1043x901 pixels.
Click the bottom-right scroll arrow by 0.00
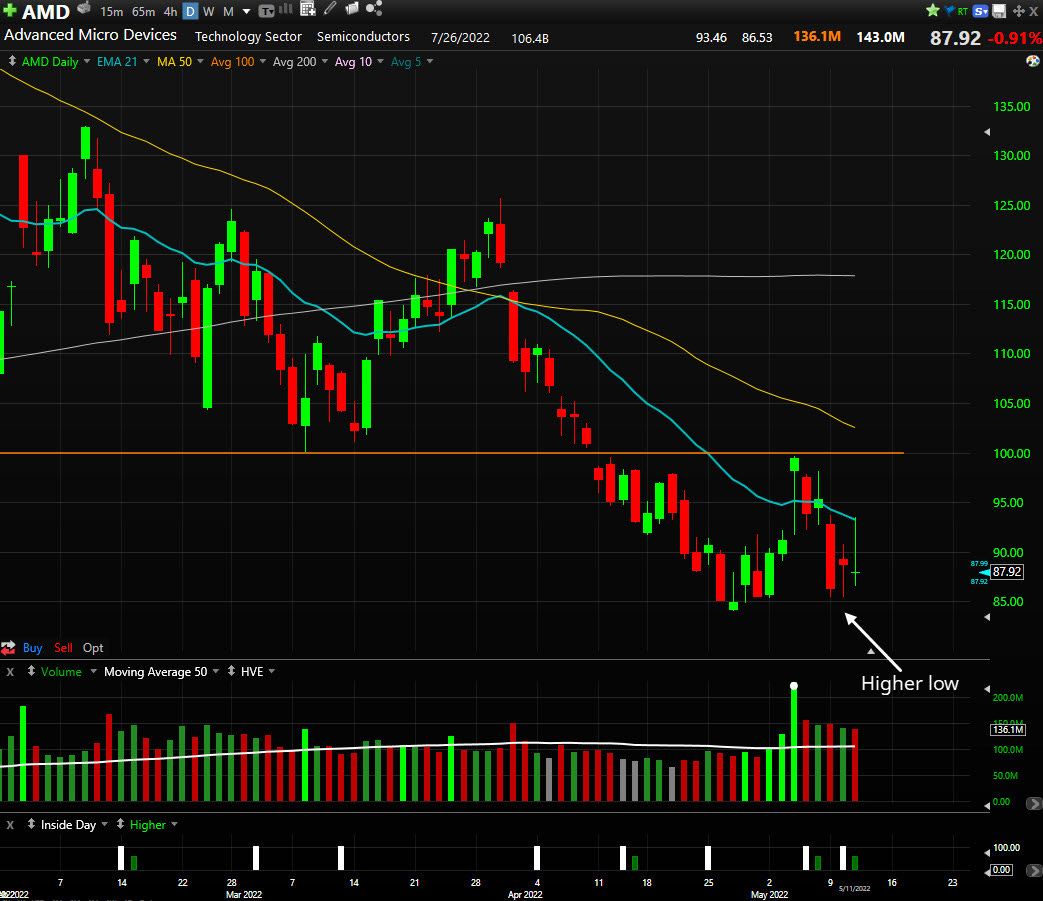[1034, 870]
